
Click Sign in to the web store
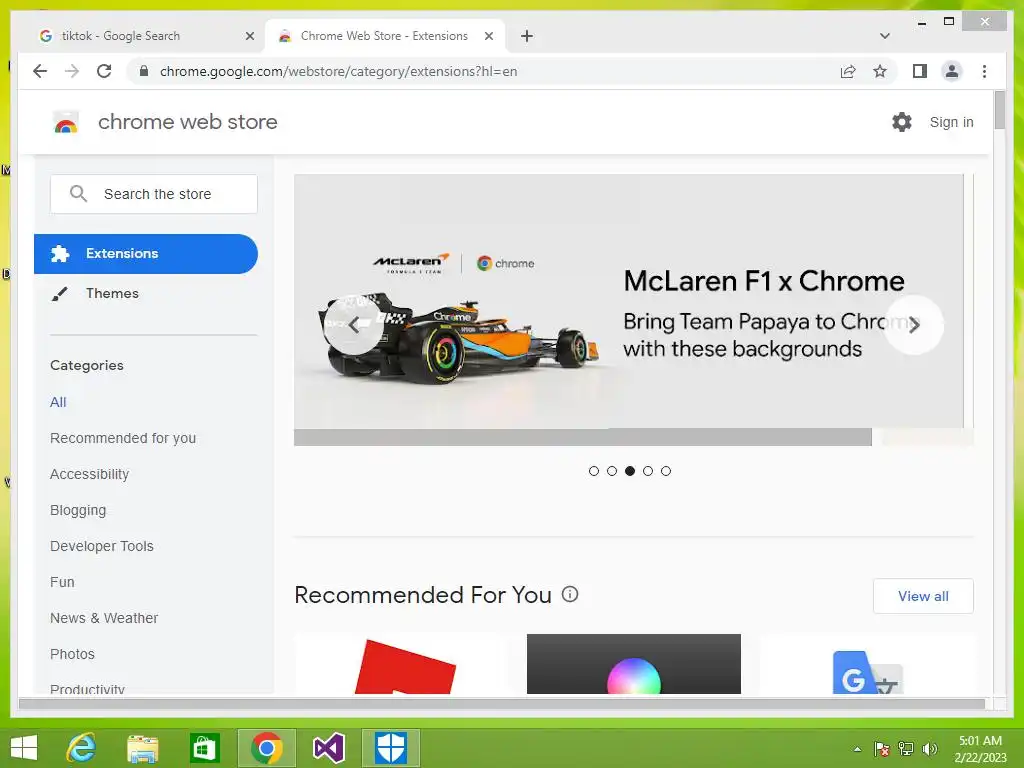coord(951,122)
